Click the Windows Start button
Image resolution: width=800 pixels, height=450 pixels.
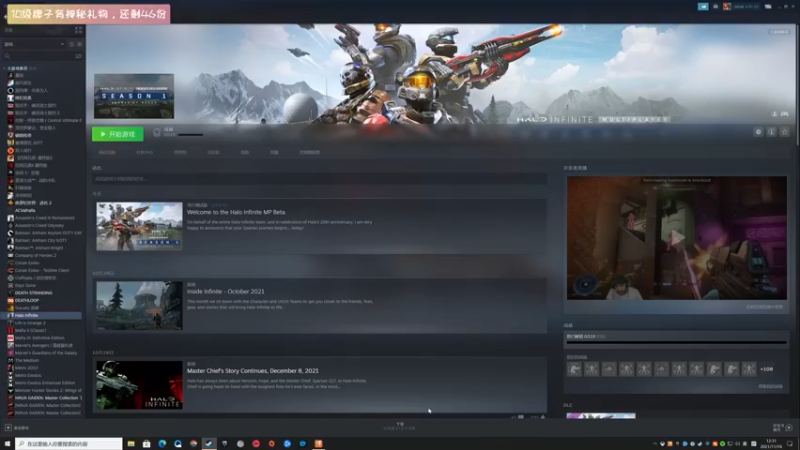[7, 444]
